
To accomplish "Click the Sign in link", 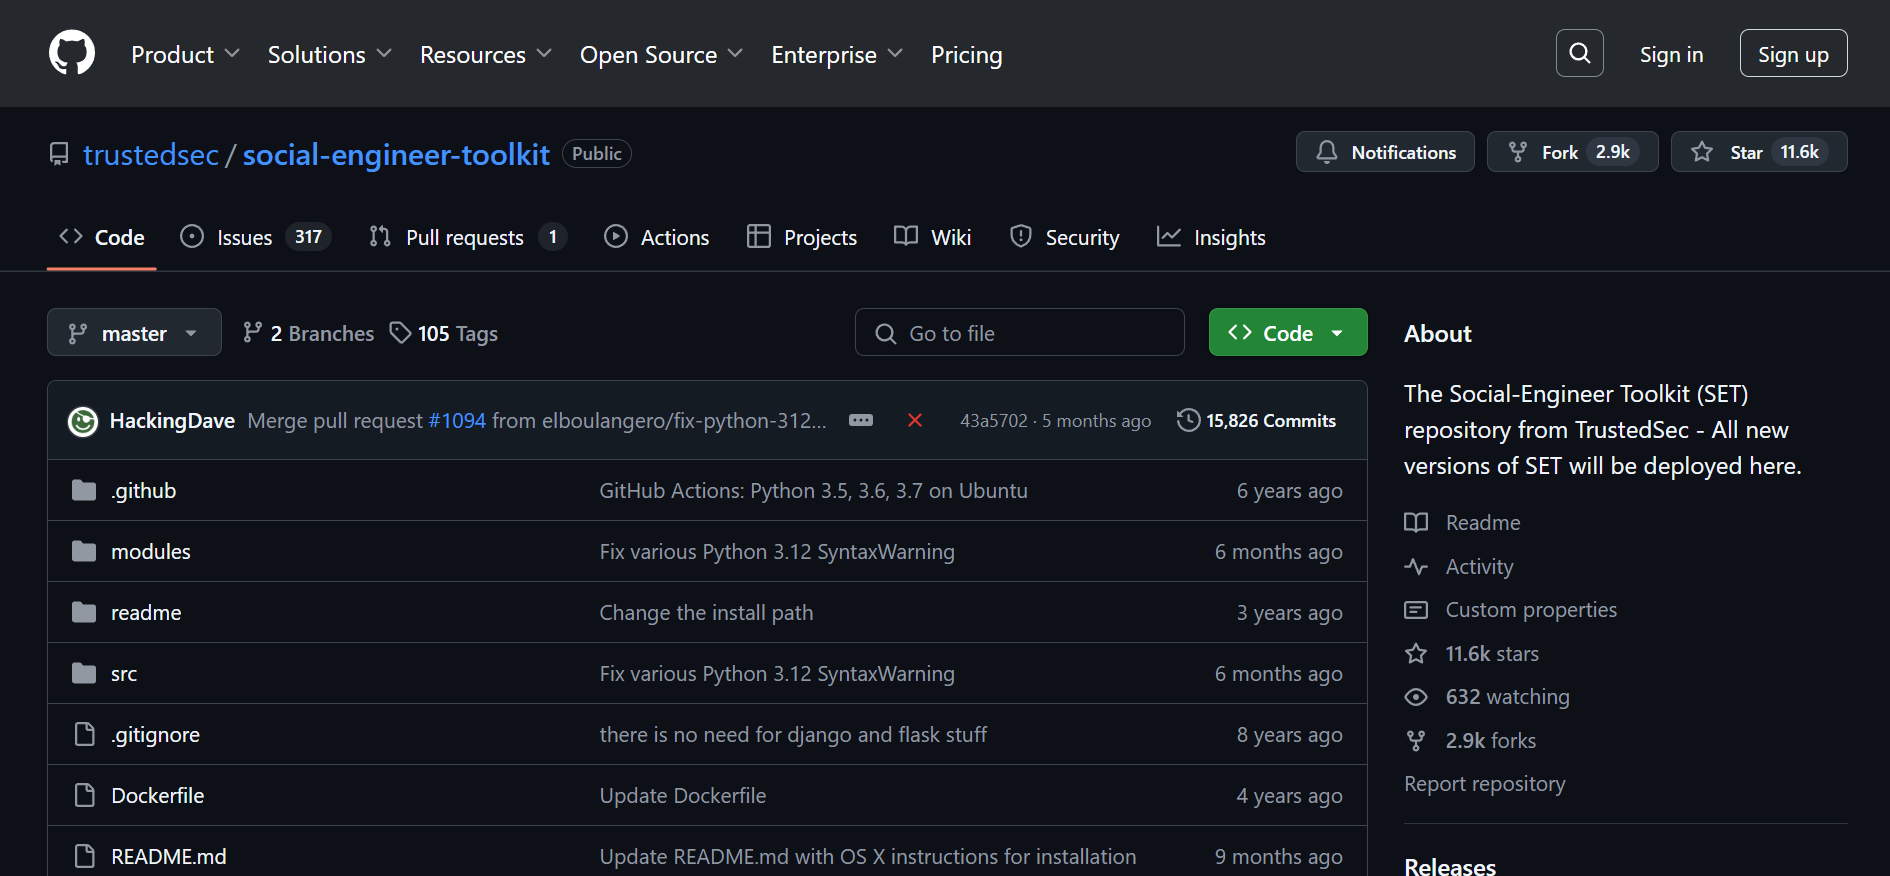I will 1672,54.
